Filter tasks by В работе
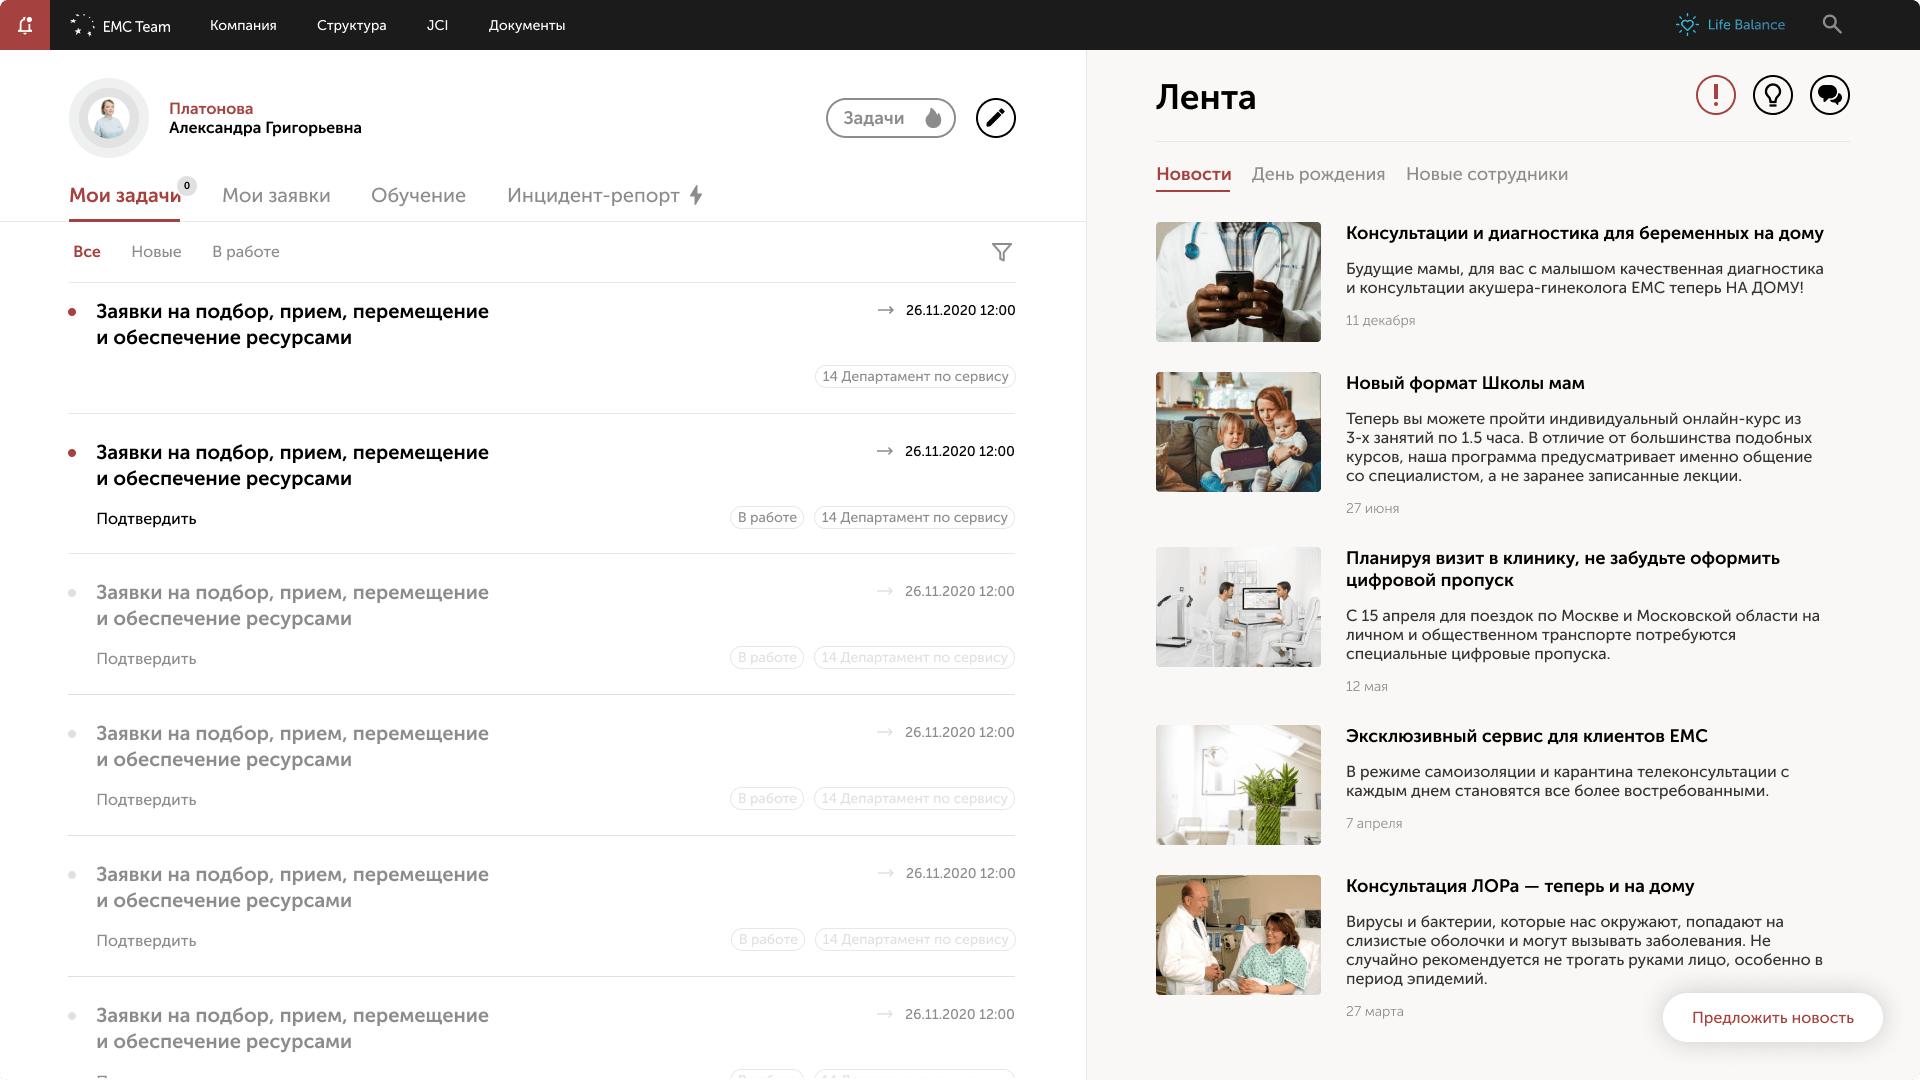 coord(245,252)
